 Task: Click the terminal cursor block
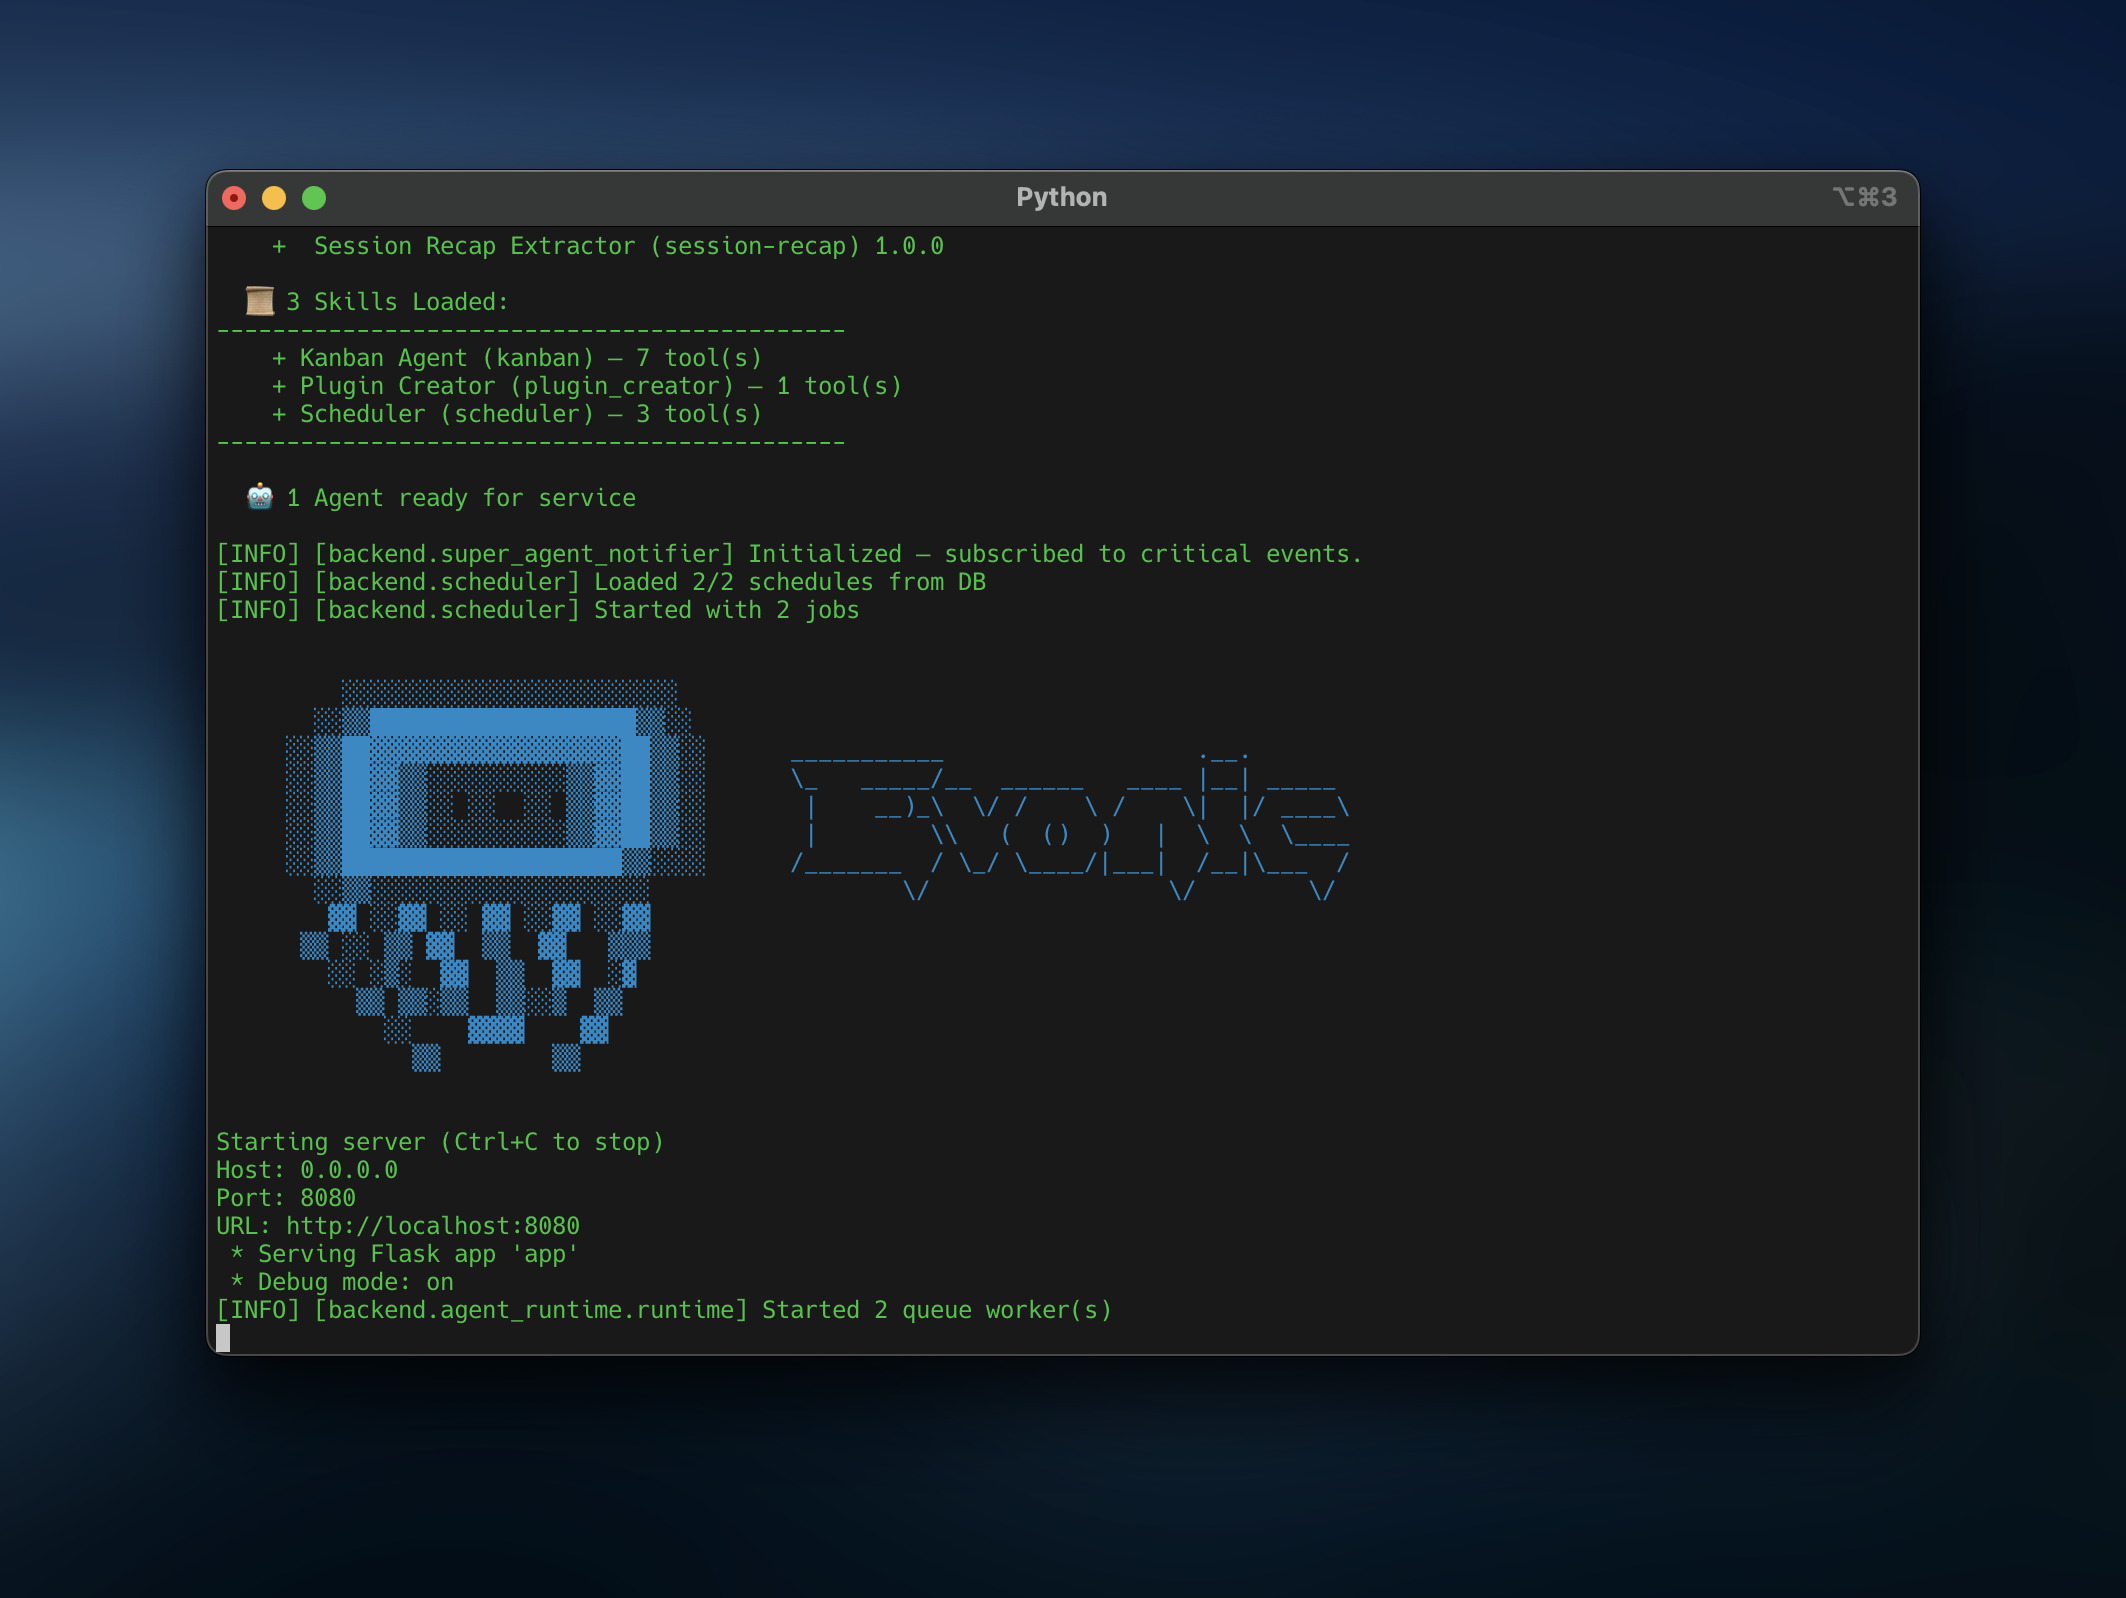[223, 1338]
